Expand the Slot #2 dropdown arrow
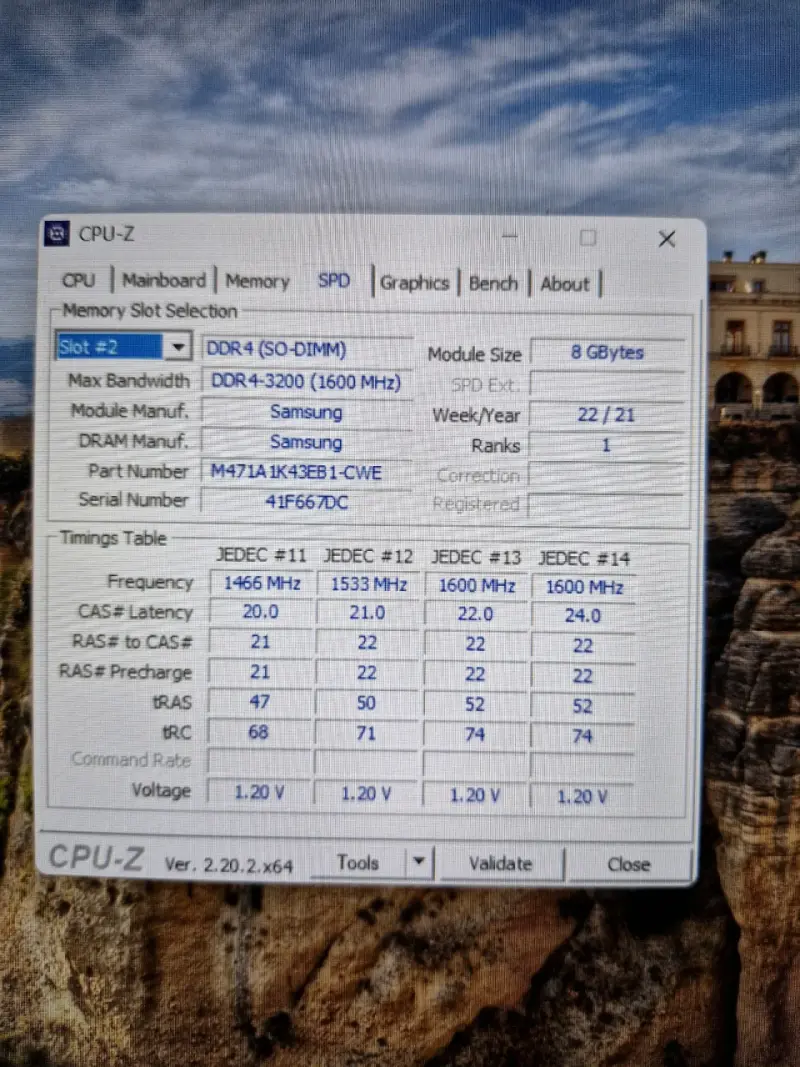The height and width of the screenshot is (1067, 800). click(x=178, y=347)
